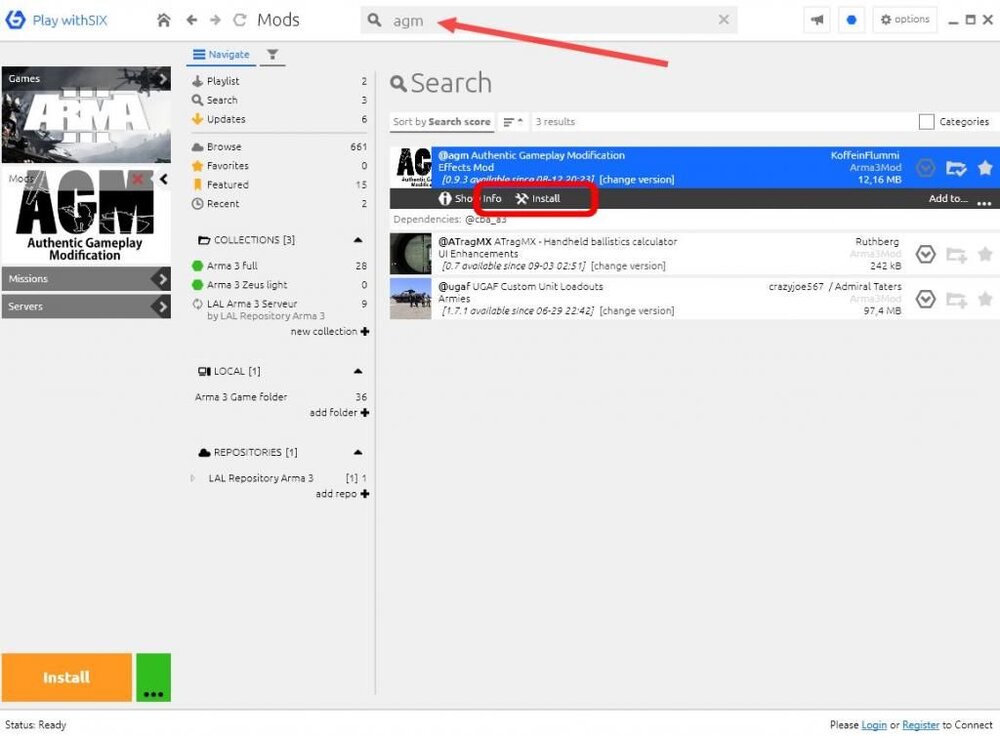This screenshot has height=737, width=1000.
Task: Show Recent mods
Action: [279, 204]
